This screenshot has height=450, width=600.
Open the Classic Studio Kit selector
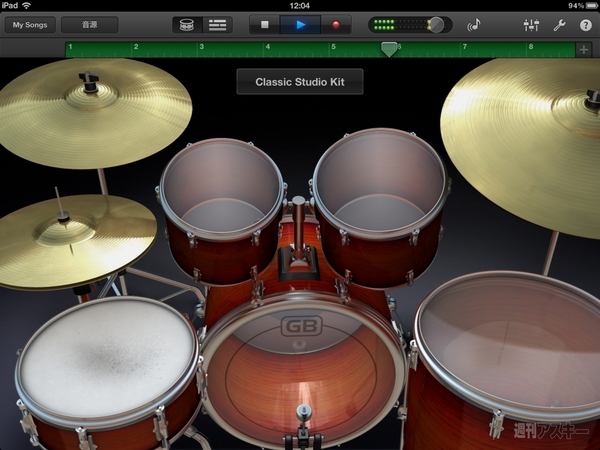300,82
